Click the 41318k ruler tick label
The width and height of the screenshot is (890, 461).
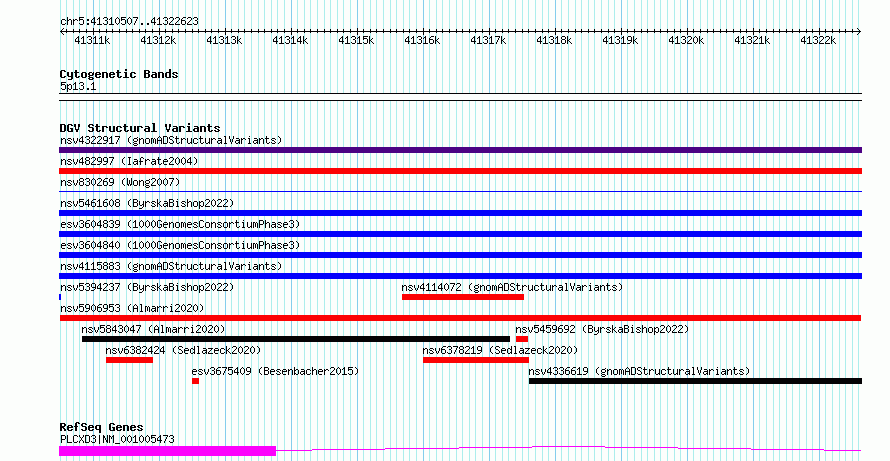tap(555, 41)
